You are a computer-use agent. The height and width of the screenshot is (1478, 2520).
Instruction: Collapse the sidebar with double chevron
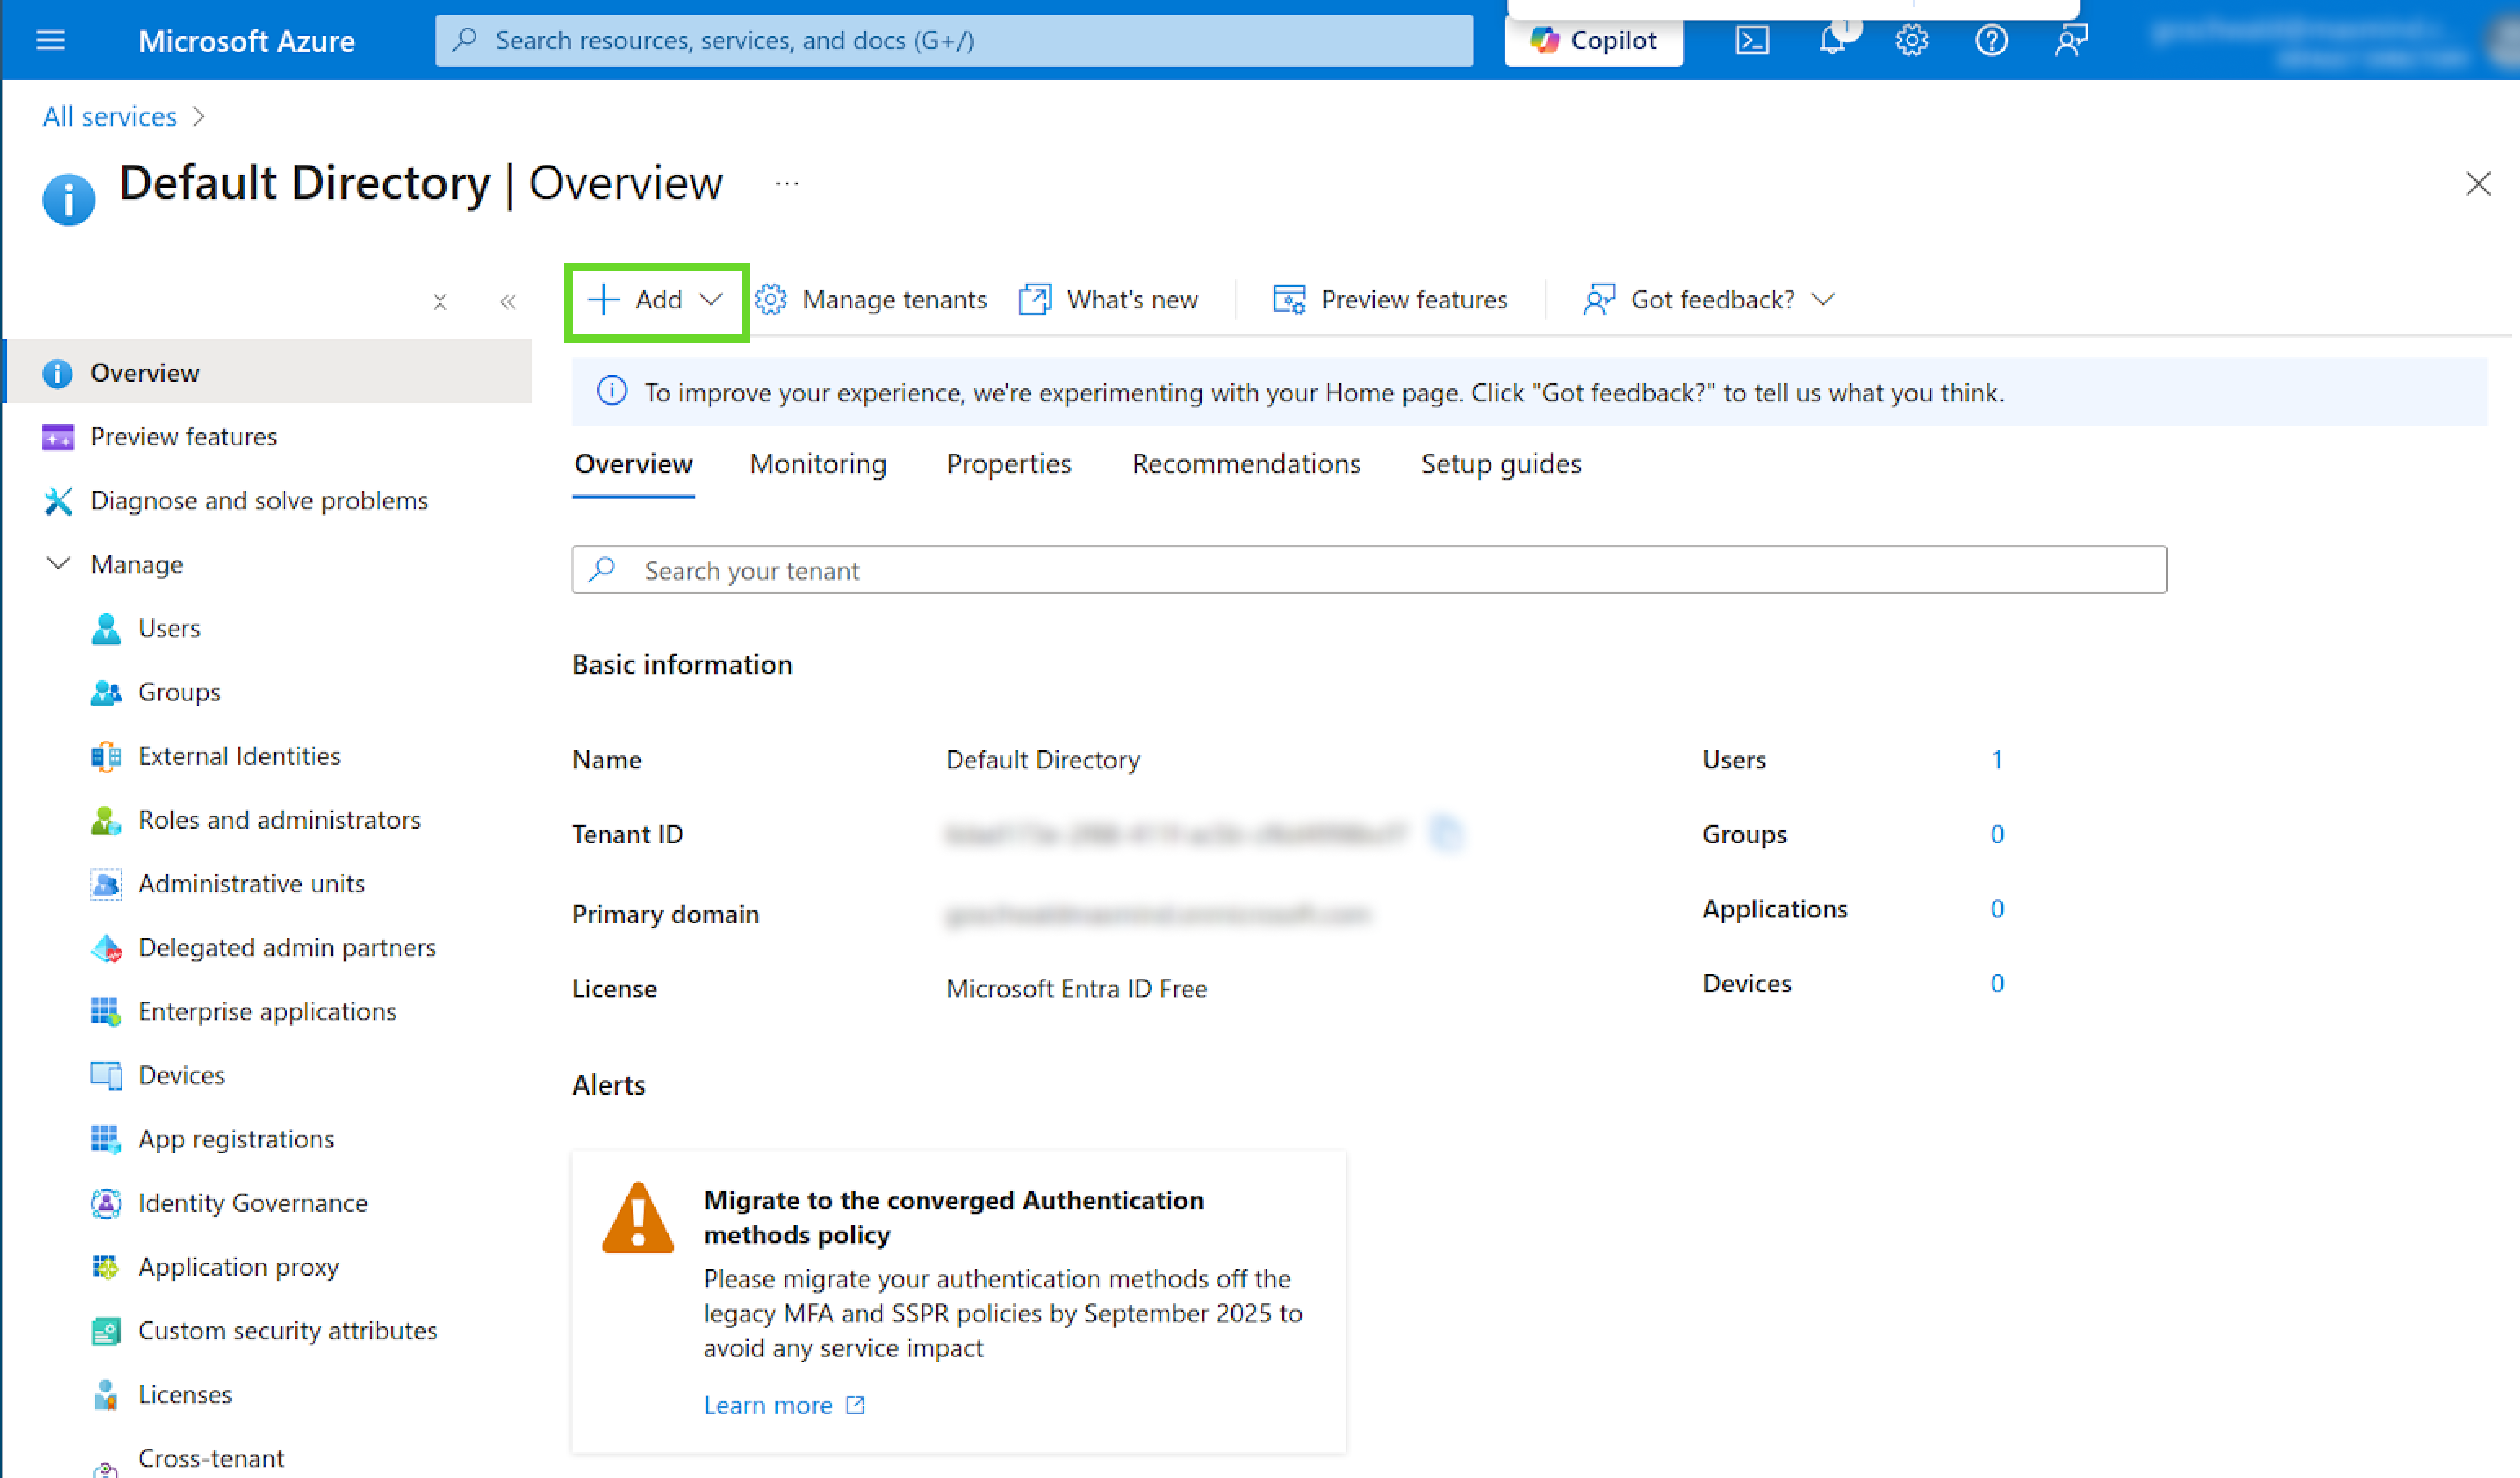click(x=508, y=302)
